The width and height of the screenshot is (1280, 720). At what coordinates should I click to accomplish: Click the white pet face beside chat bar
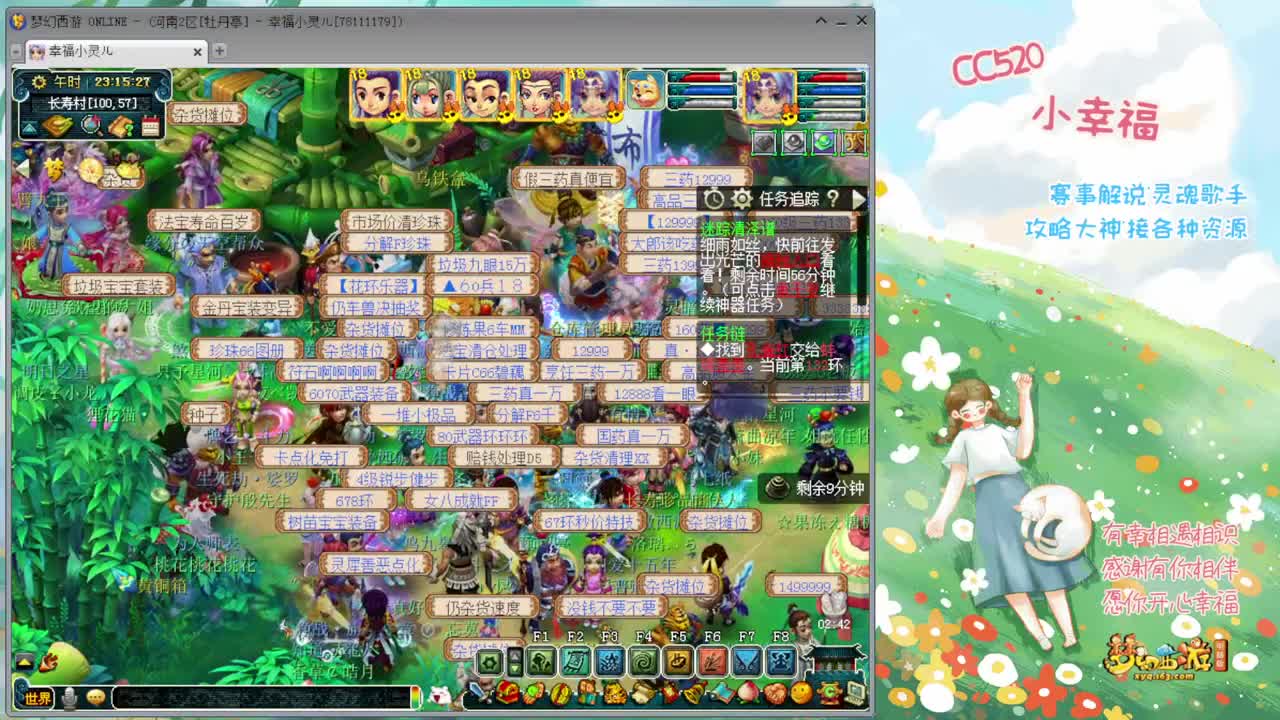click(x=439, y=696)
